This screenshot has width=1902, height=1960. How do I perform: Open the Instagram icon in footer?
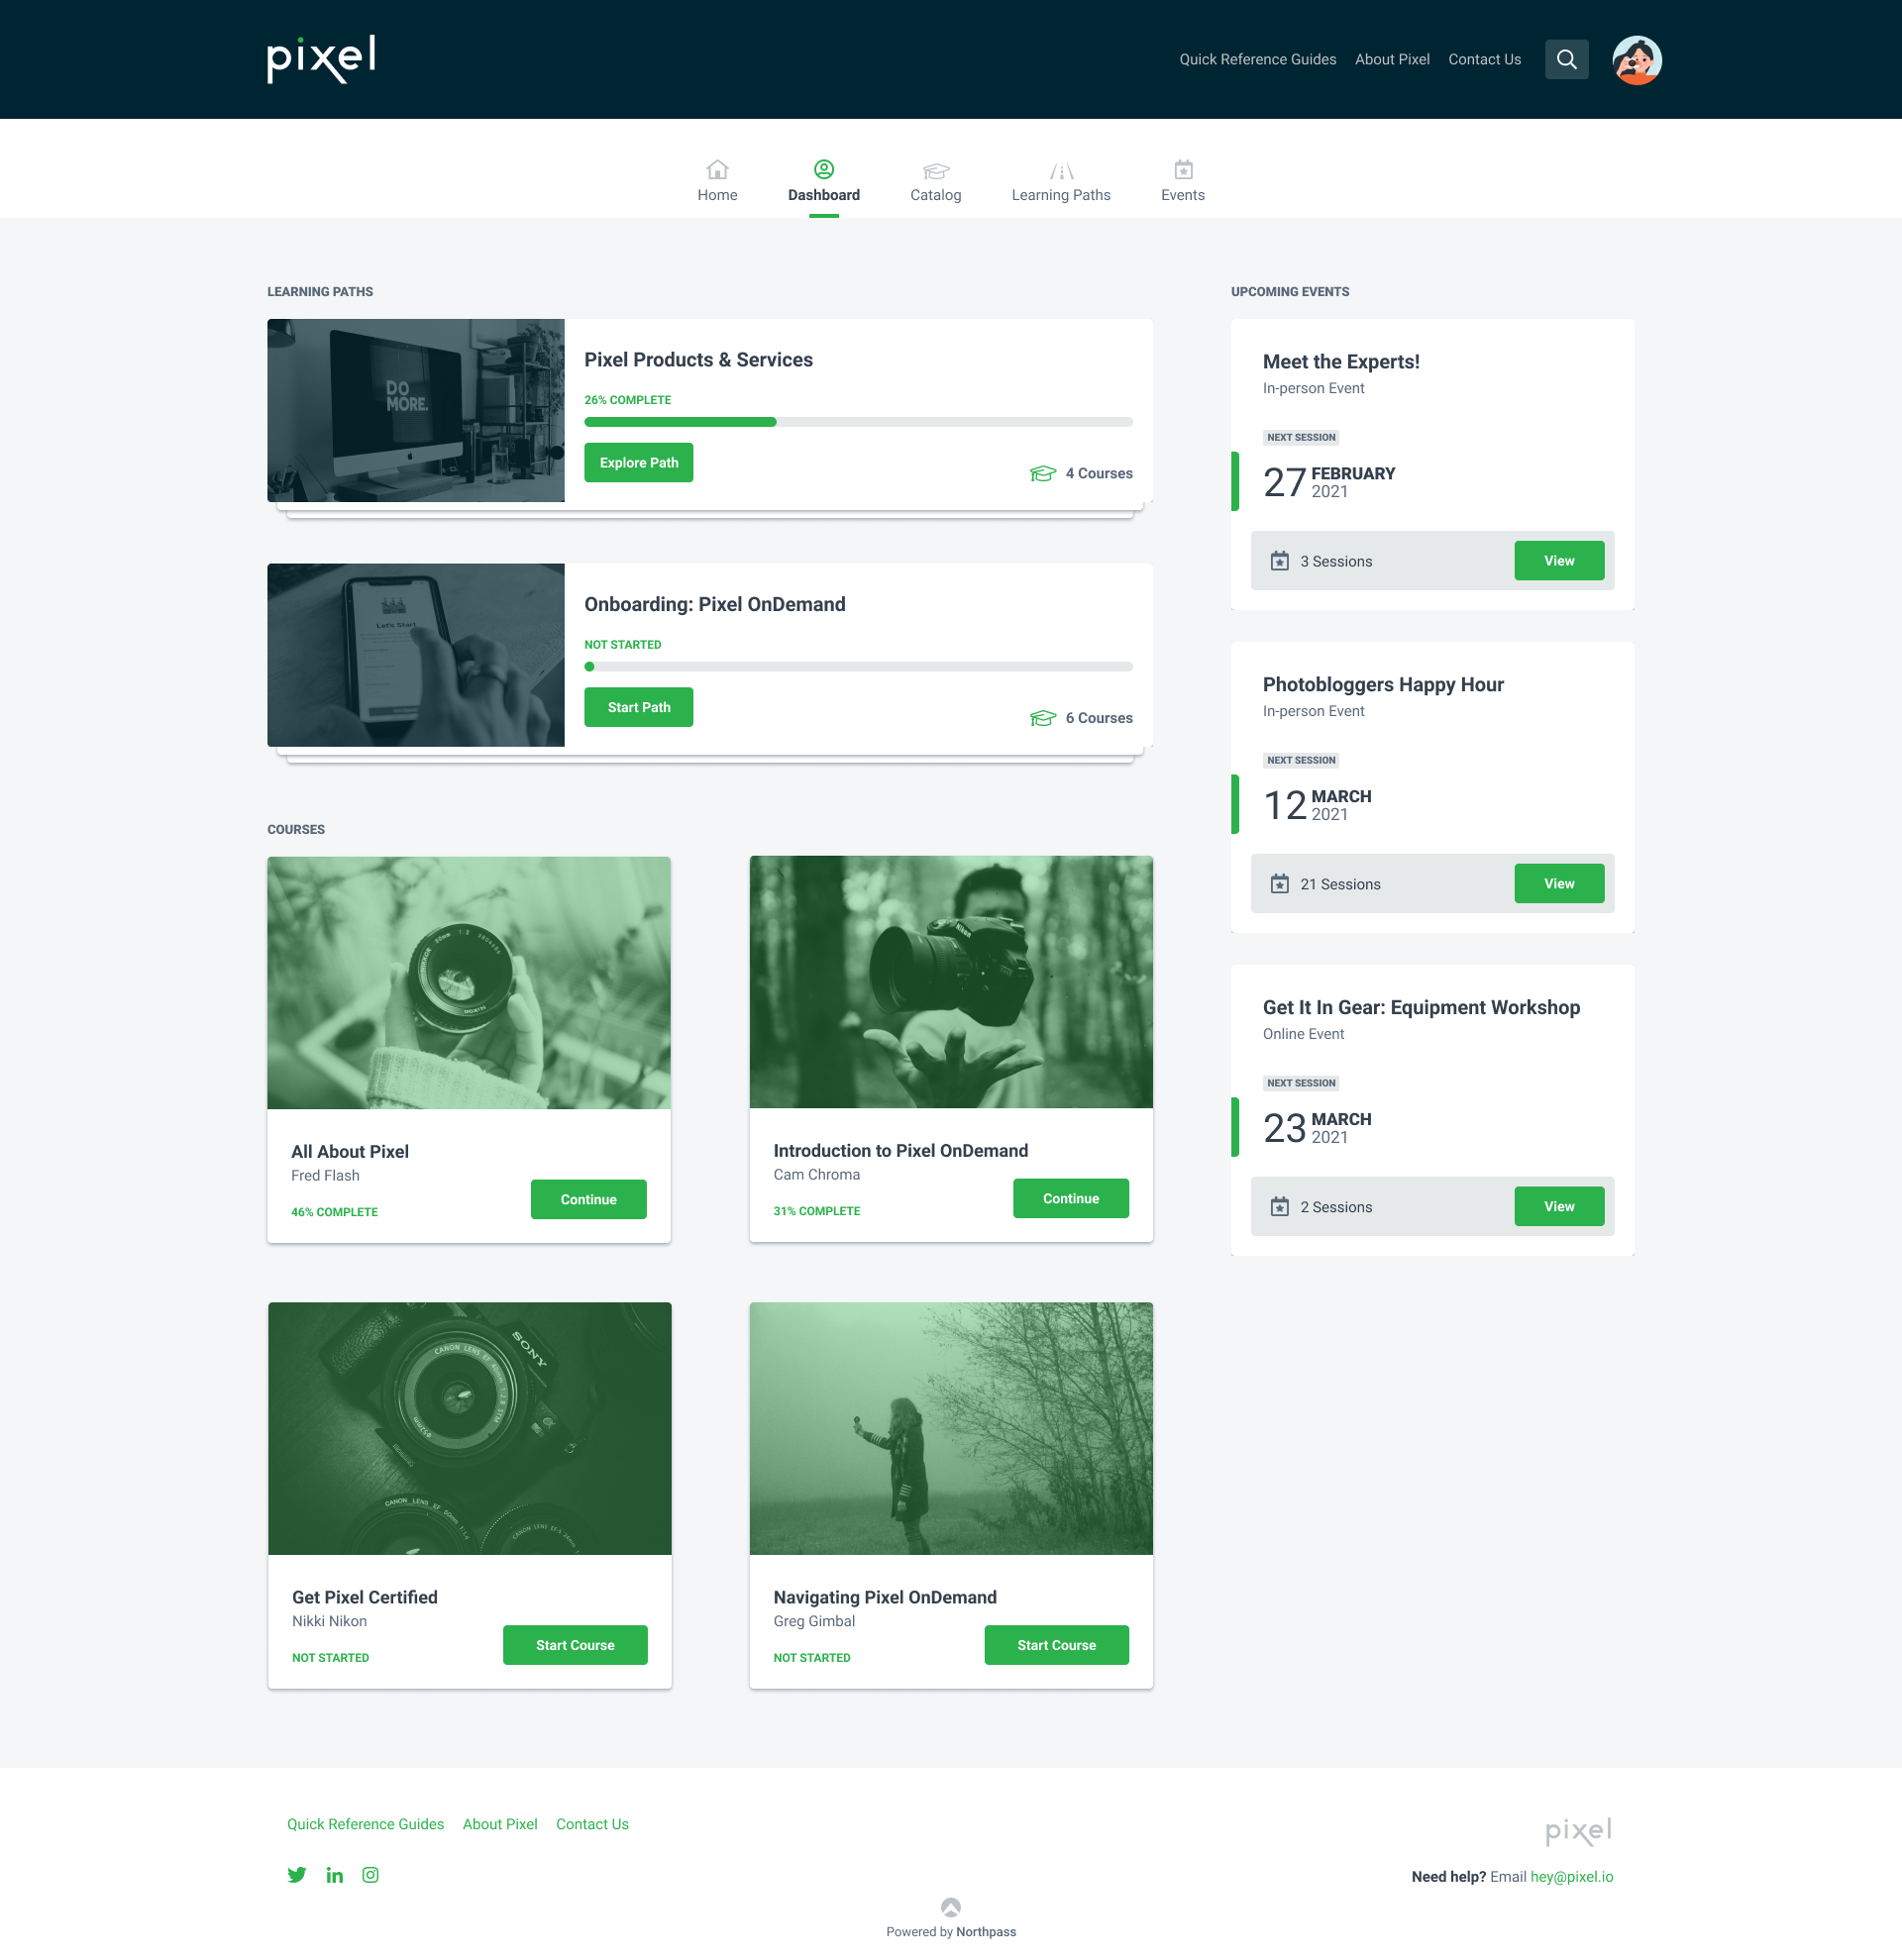pyautogui.click(x=370, y=1875)
